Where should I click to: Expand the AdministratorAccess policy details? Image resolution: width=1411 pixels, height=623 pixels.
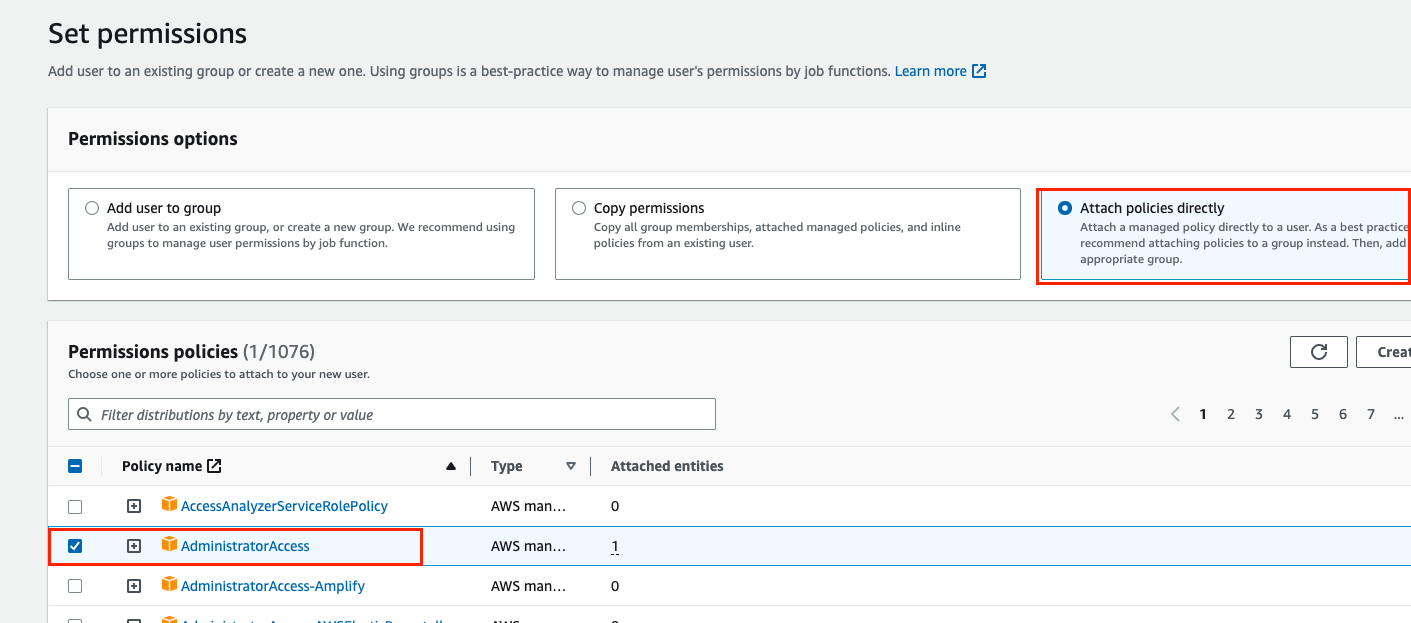click(134, 546)
